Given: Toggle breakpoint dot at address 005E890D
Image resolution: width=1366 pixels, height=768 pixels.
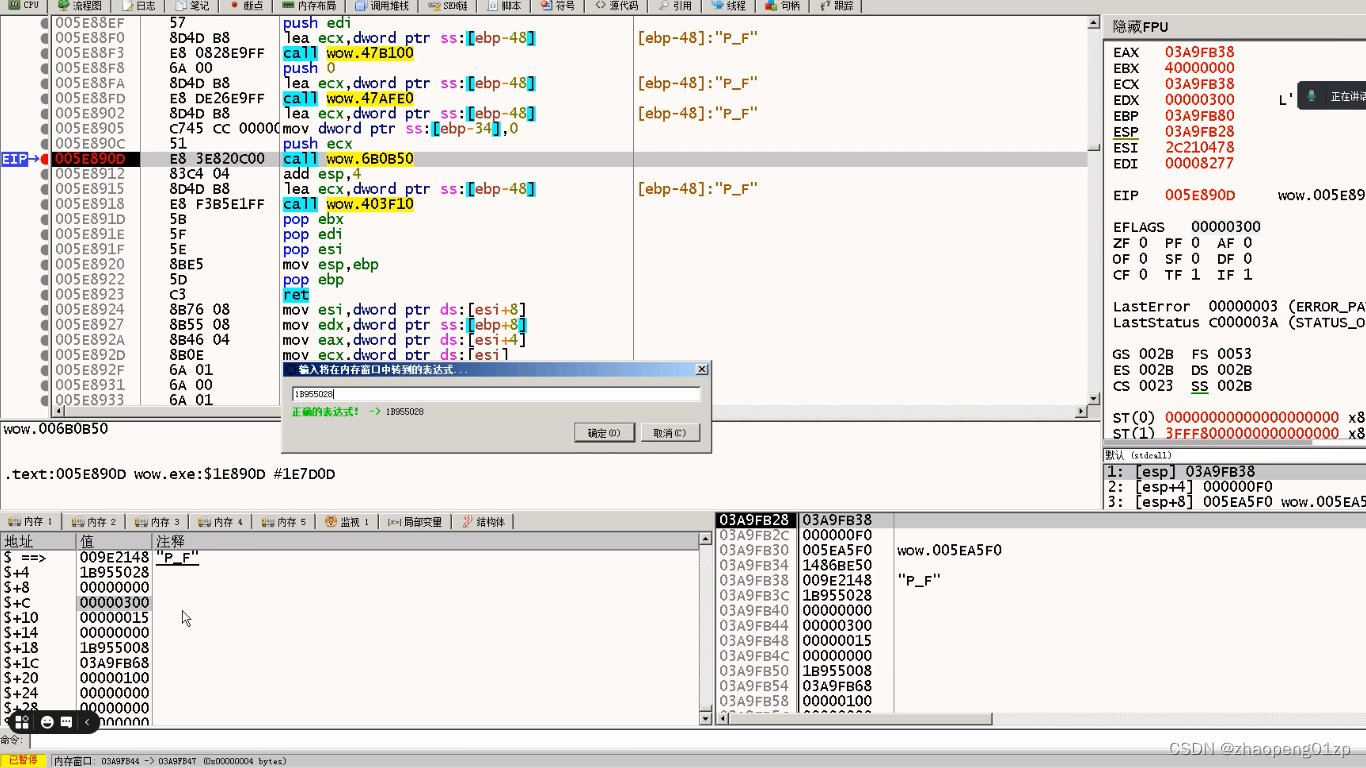Looking at the screenshot, I should point(45,159).
